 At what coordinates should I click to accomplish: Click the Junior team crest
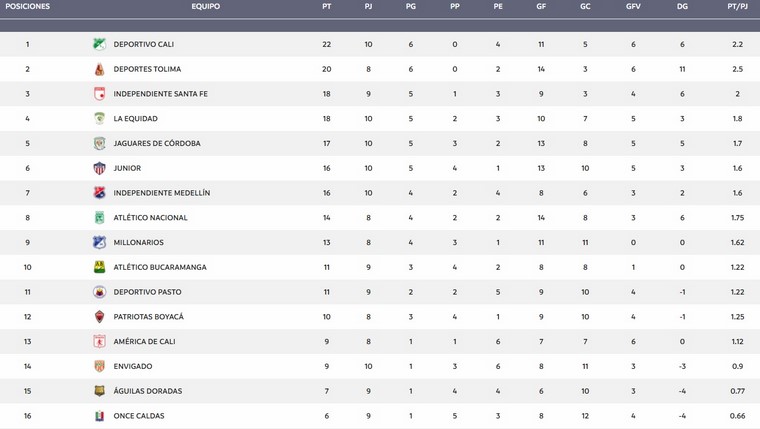[x=99, y=168]
